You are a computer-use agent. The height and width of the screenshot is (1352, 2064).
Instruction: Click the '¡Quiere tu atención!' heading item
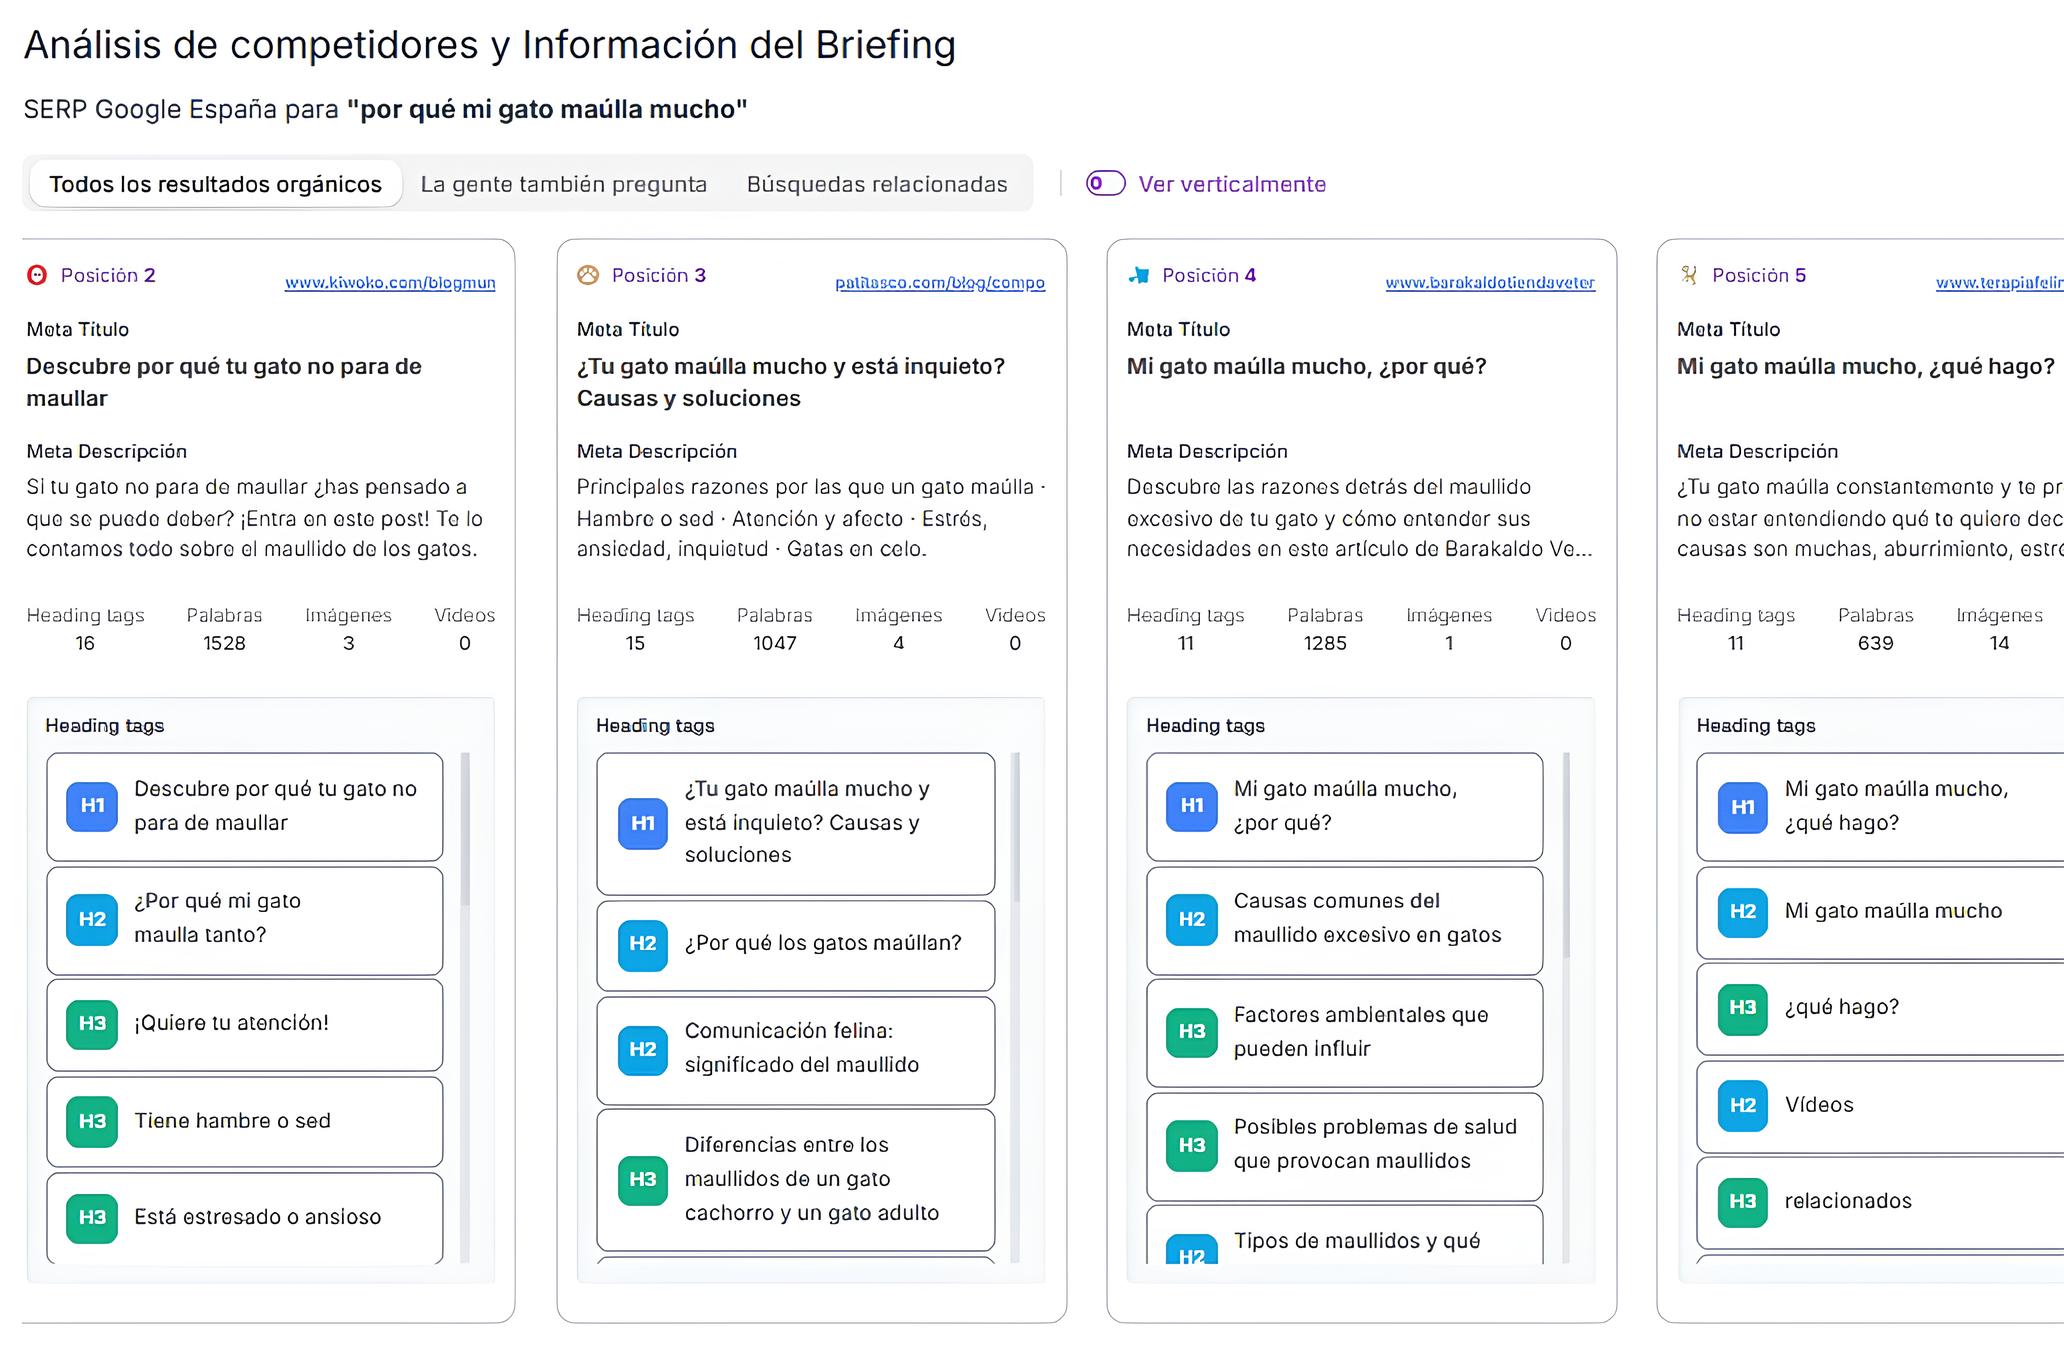[x=245, y=1024]
